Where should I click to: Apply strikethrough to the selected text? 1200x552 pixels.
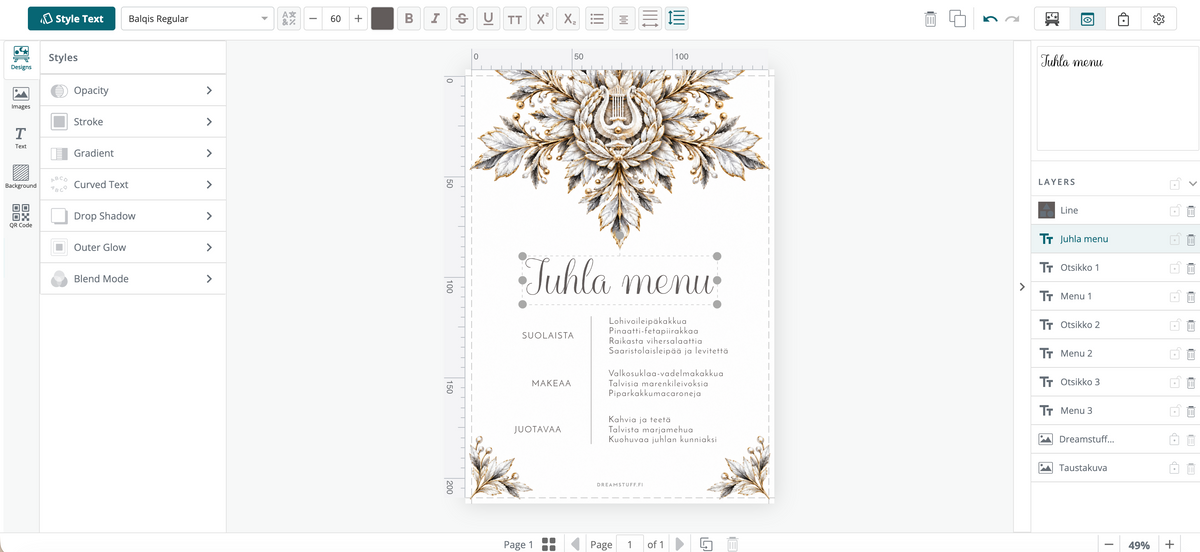point(461,19)
